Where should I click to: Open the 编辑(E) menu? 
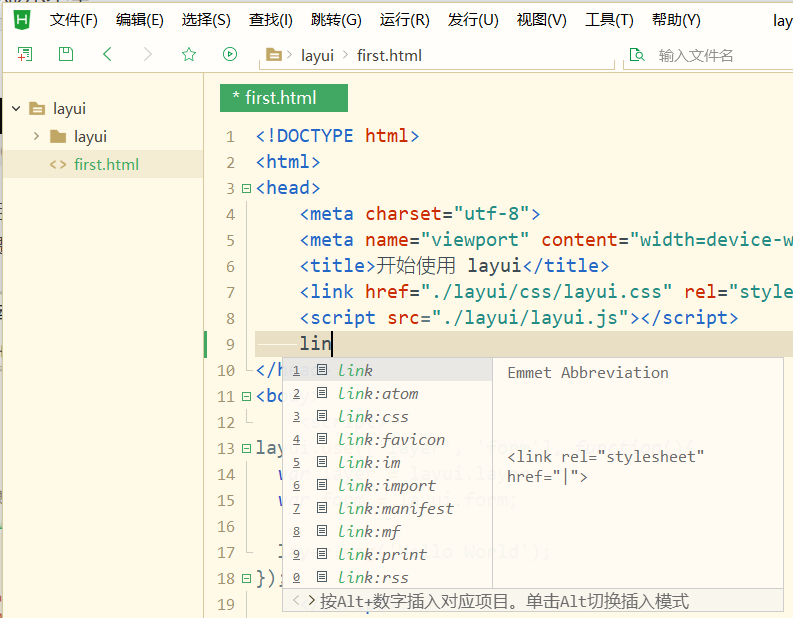click(x=140, y=20)
